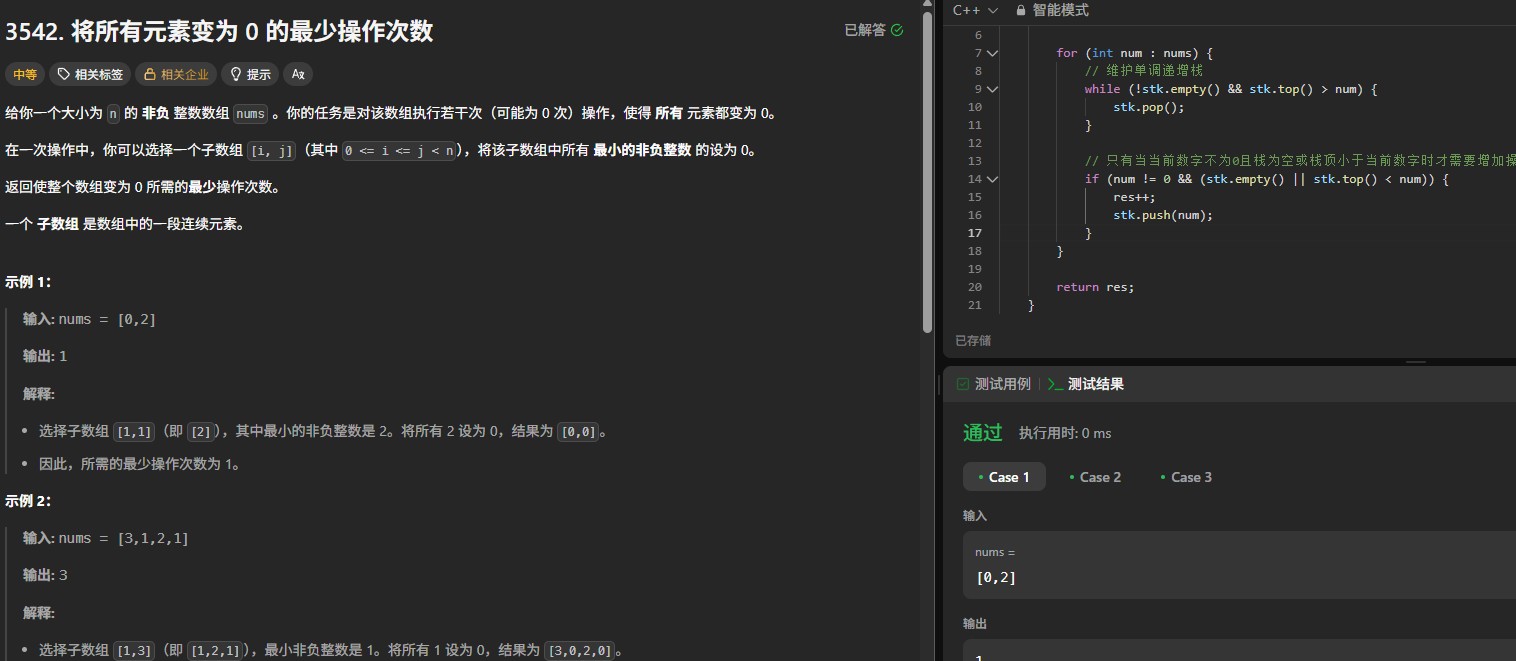Fold the if block at line 14

(x=992, y=179)
